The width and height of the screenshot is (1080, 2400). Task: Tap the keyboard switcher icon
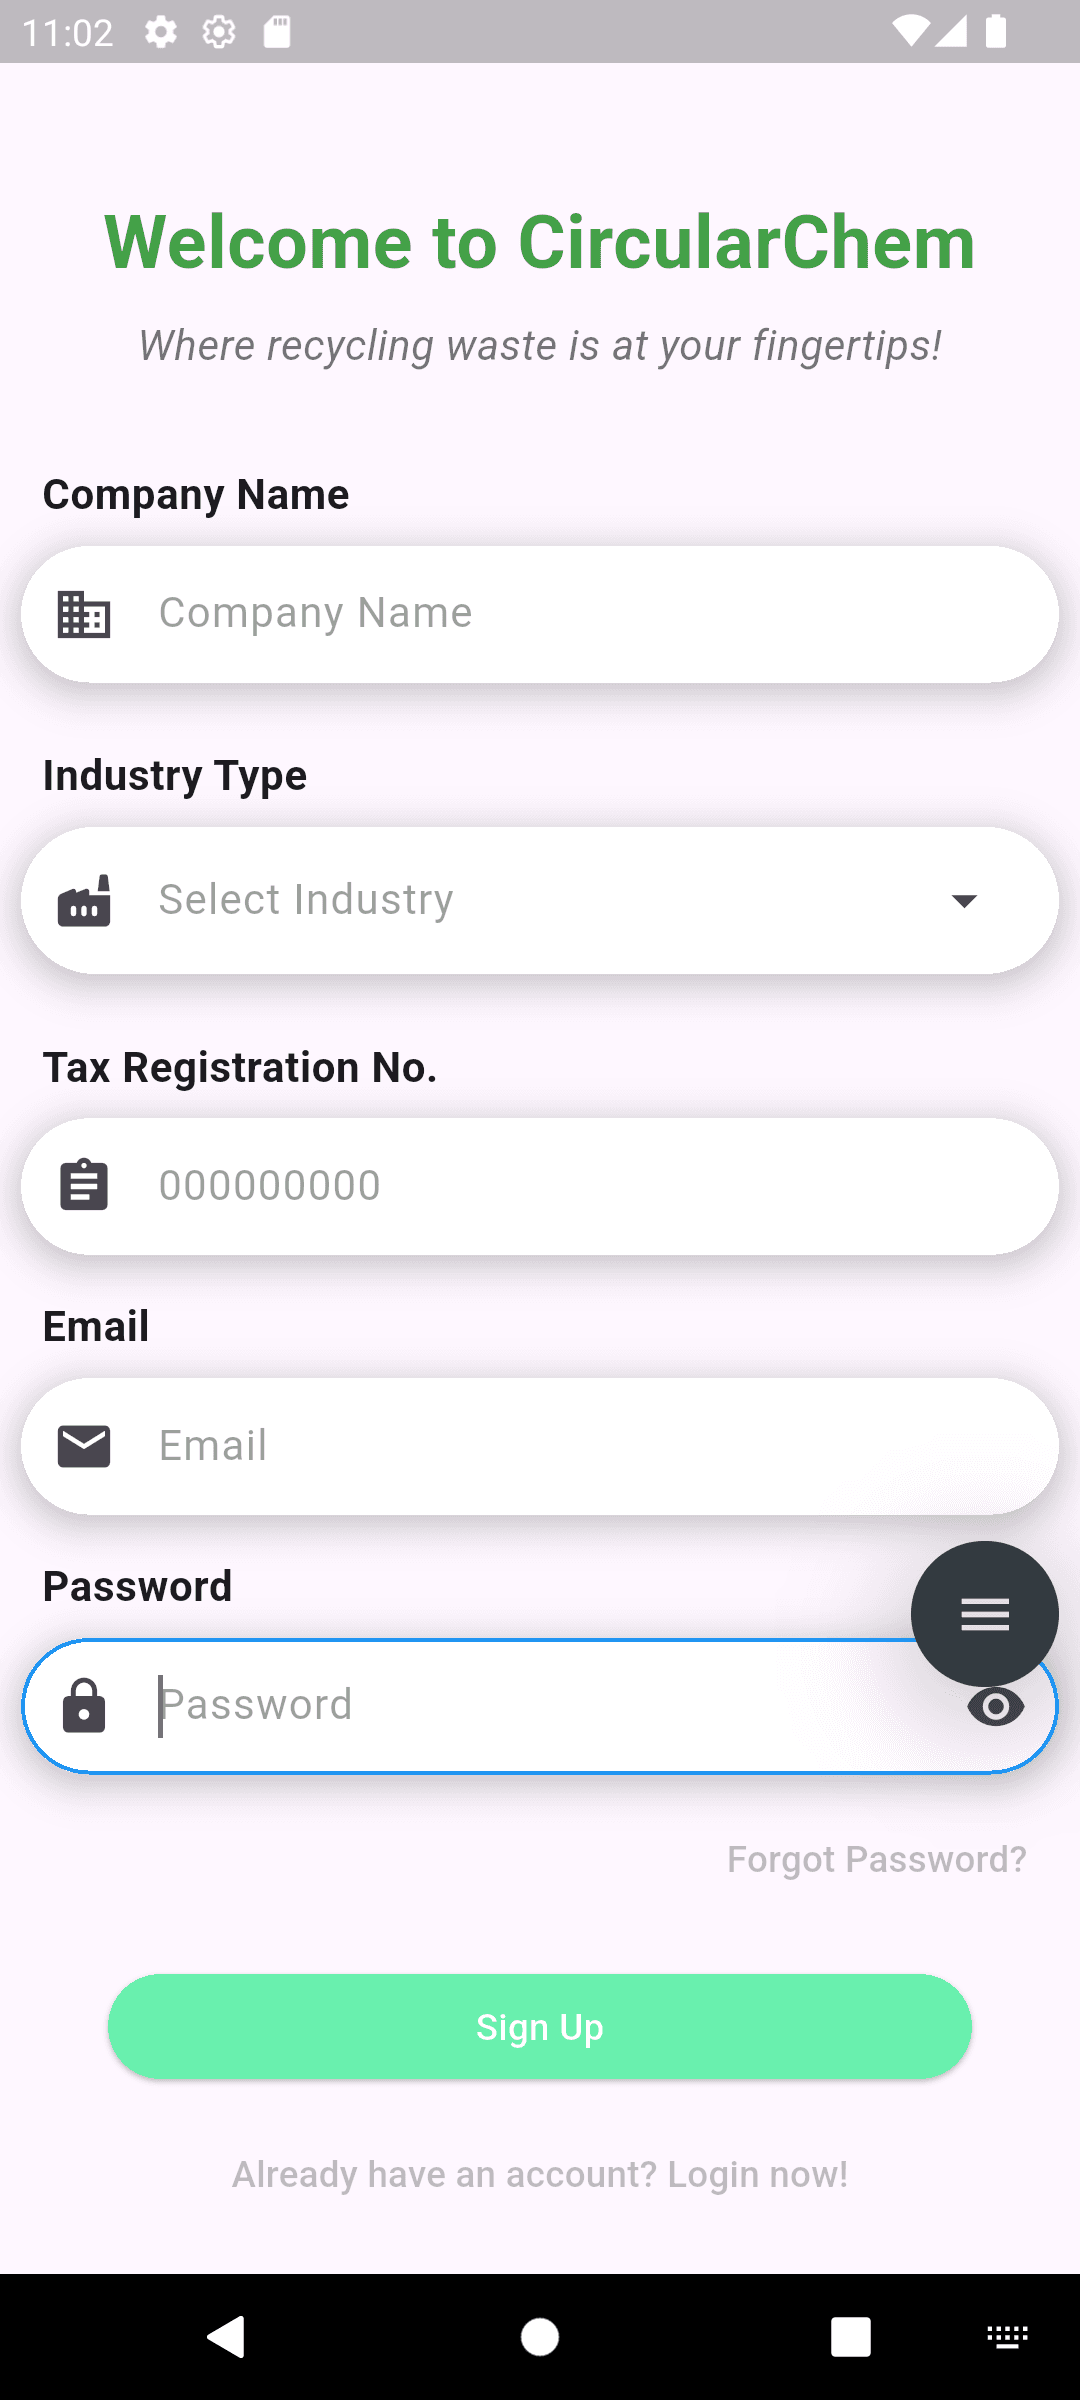click(1007, 2337)
